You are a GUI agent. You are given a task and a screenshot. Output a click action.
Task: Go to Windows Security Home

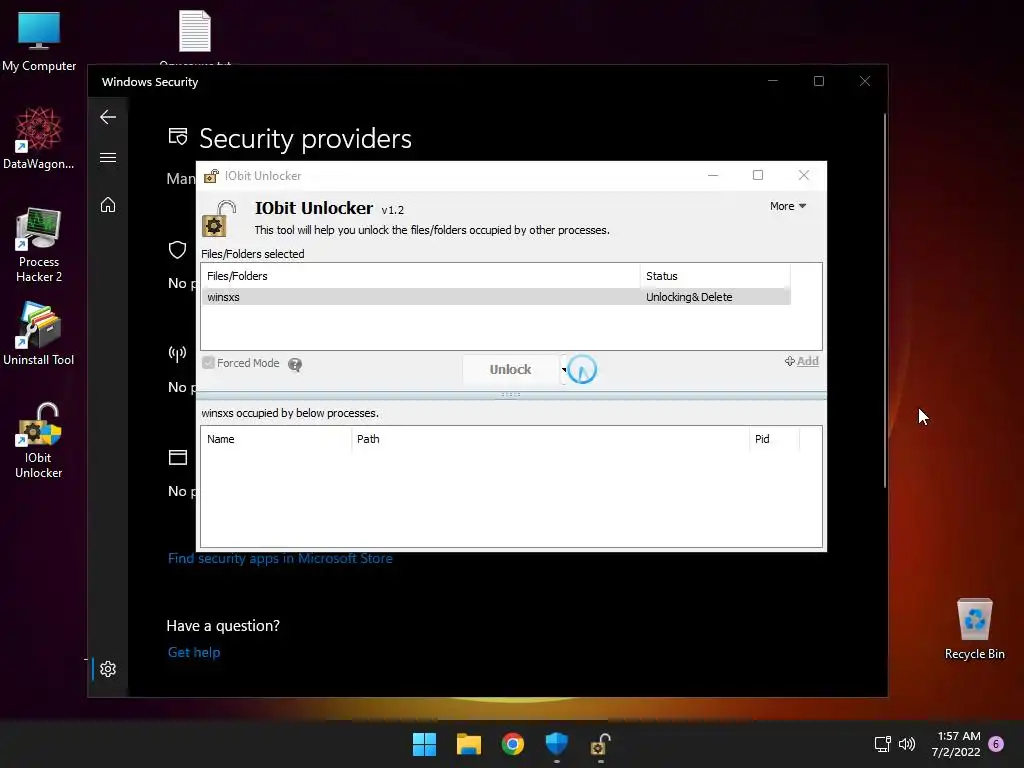108,205
